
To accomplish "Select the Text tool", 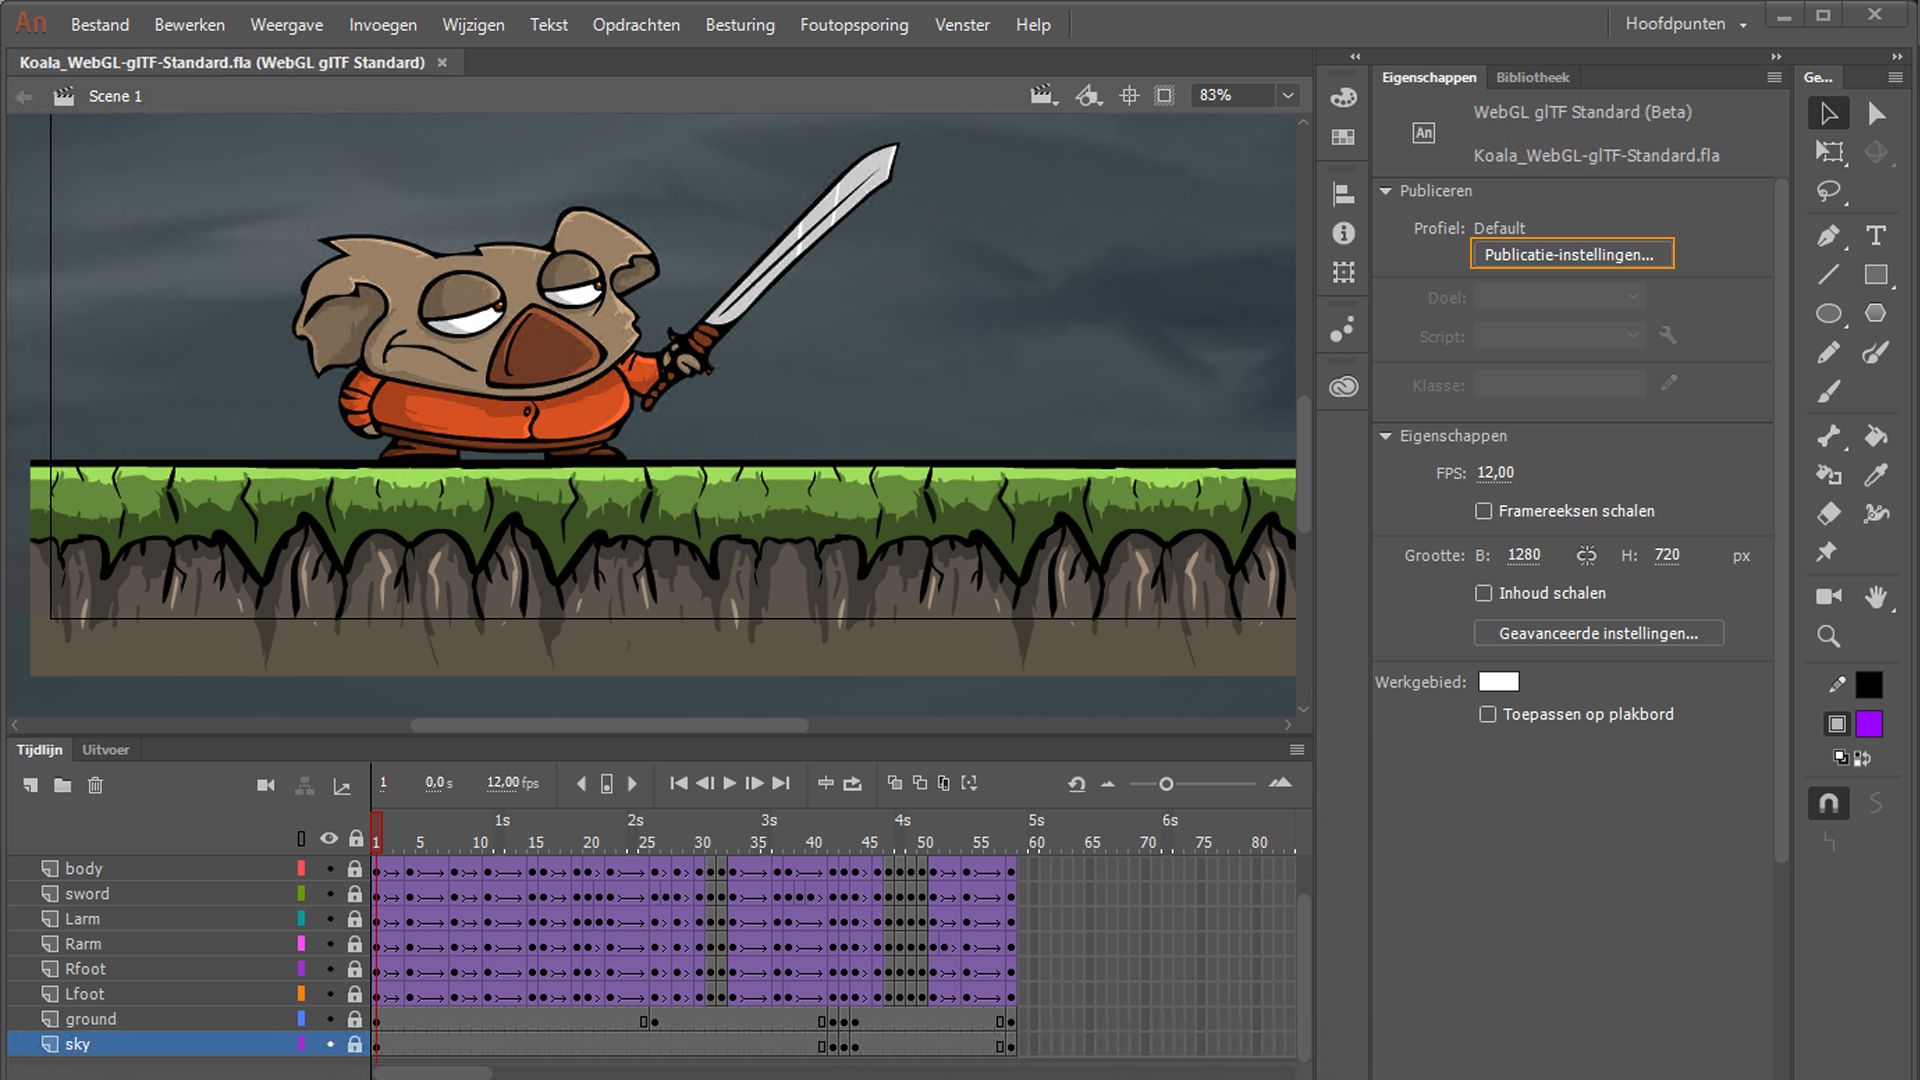I will tap(1875, 236).
